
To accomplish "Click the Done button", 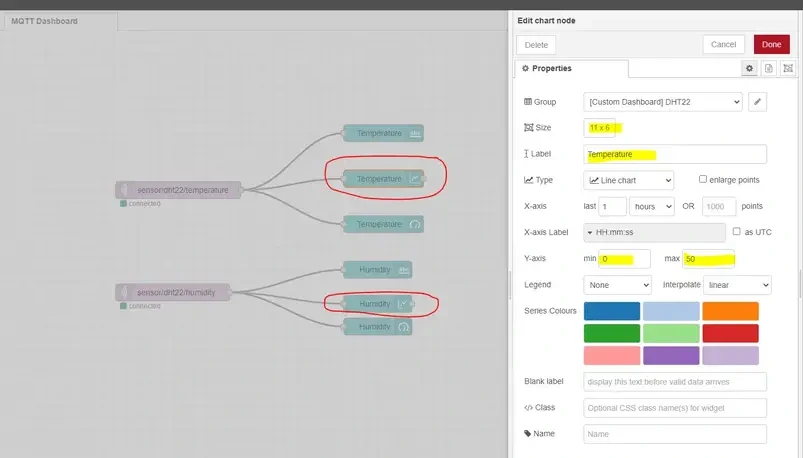I will (771, 45).
